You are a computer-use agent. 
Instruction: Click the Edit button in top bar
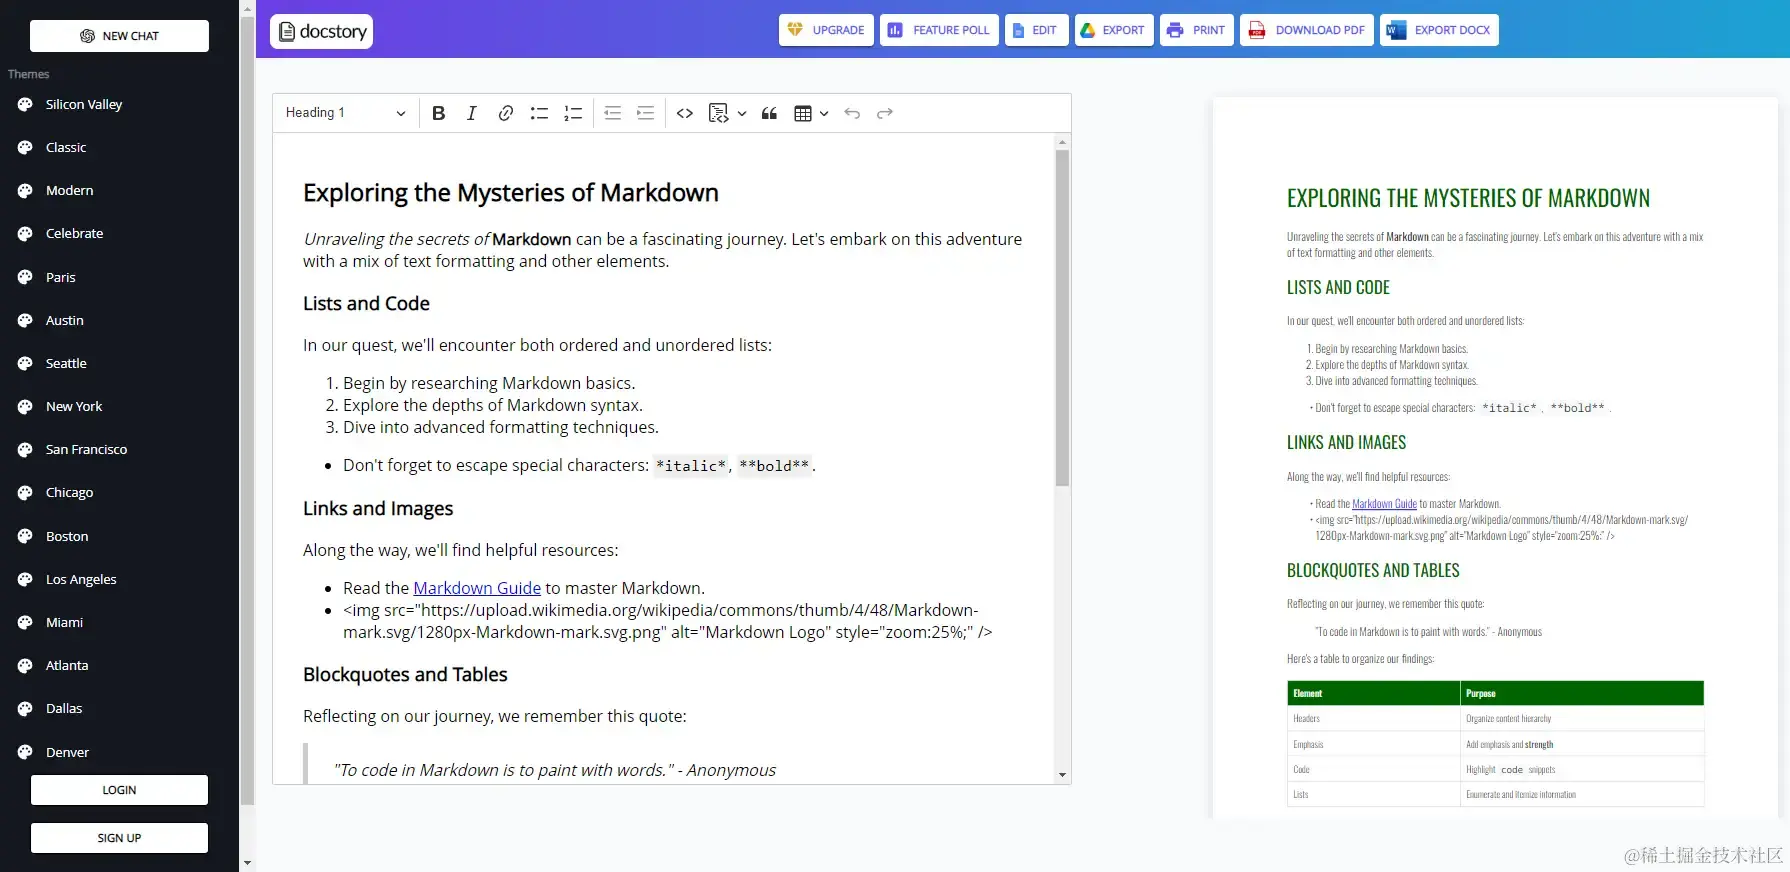(1036, 30)
